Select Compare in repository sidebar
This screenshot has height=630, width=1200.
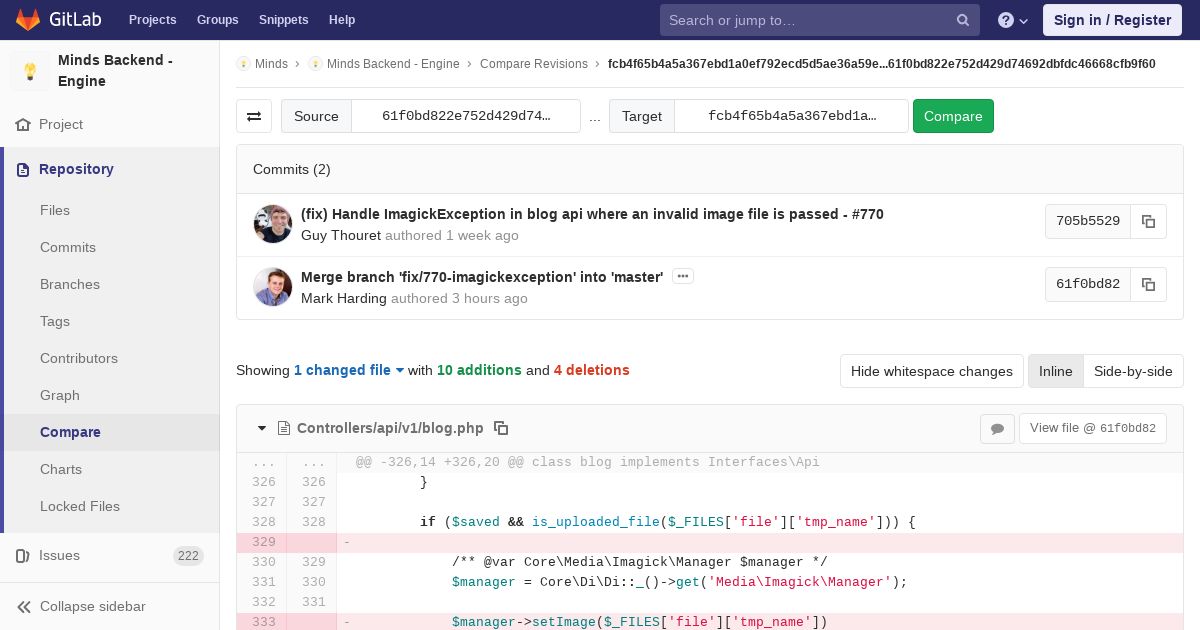pyautogui.click(x=70, y=433)
